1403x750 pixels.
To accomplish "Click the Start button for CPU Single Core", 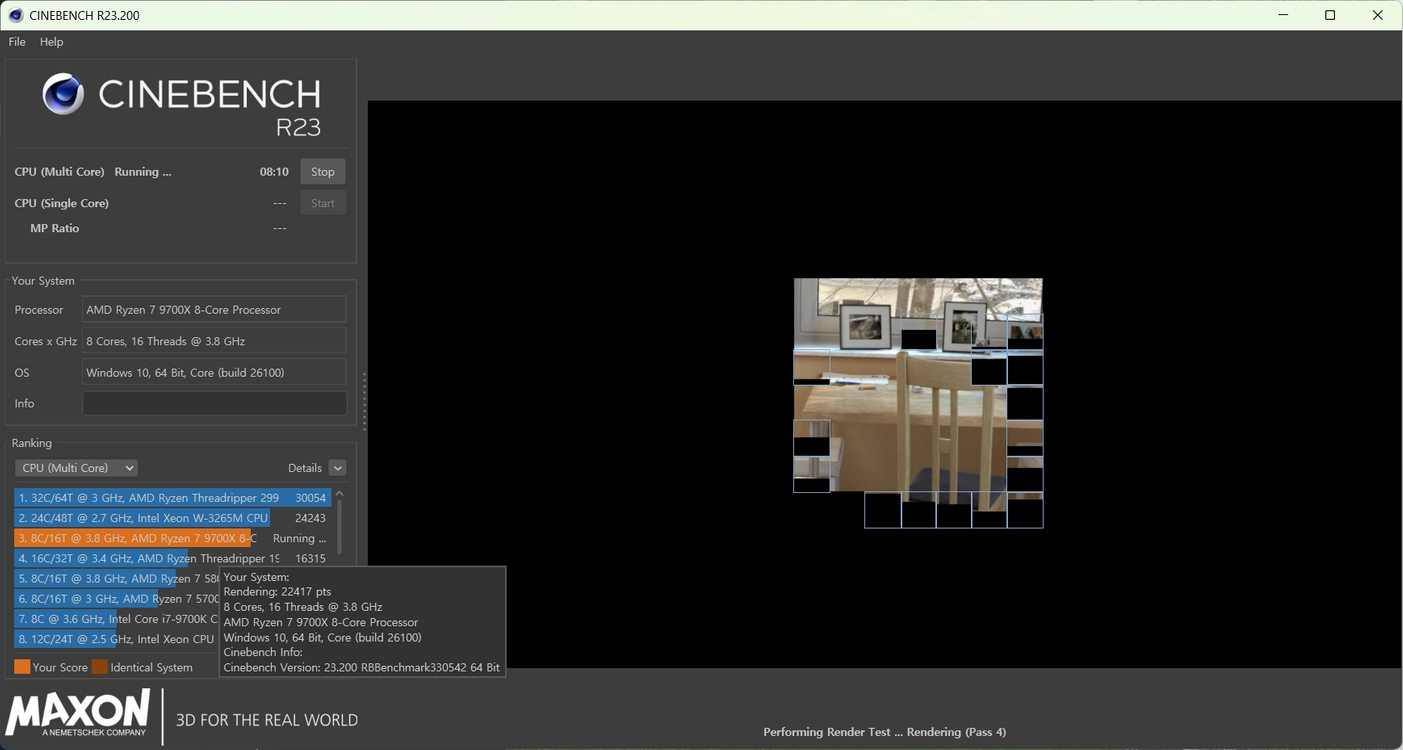I will pos(323,203).
